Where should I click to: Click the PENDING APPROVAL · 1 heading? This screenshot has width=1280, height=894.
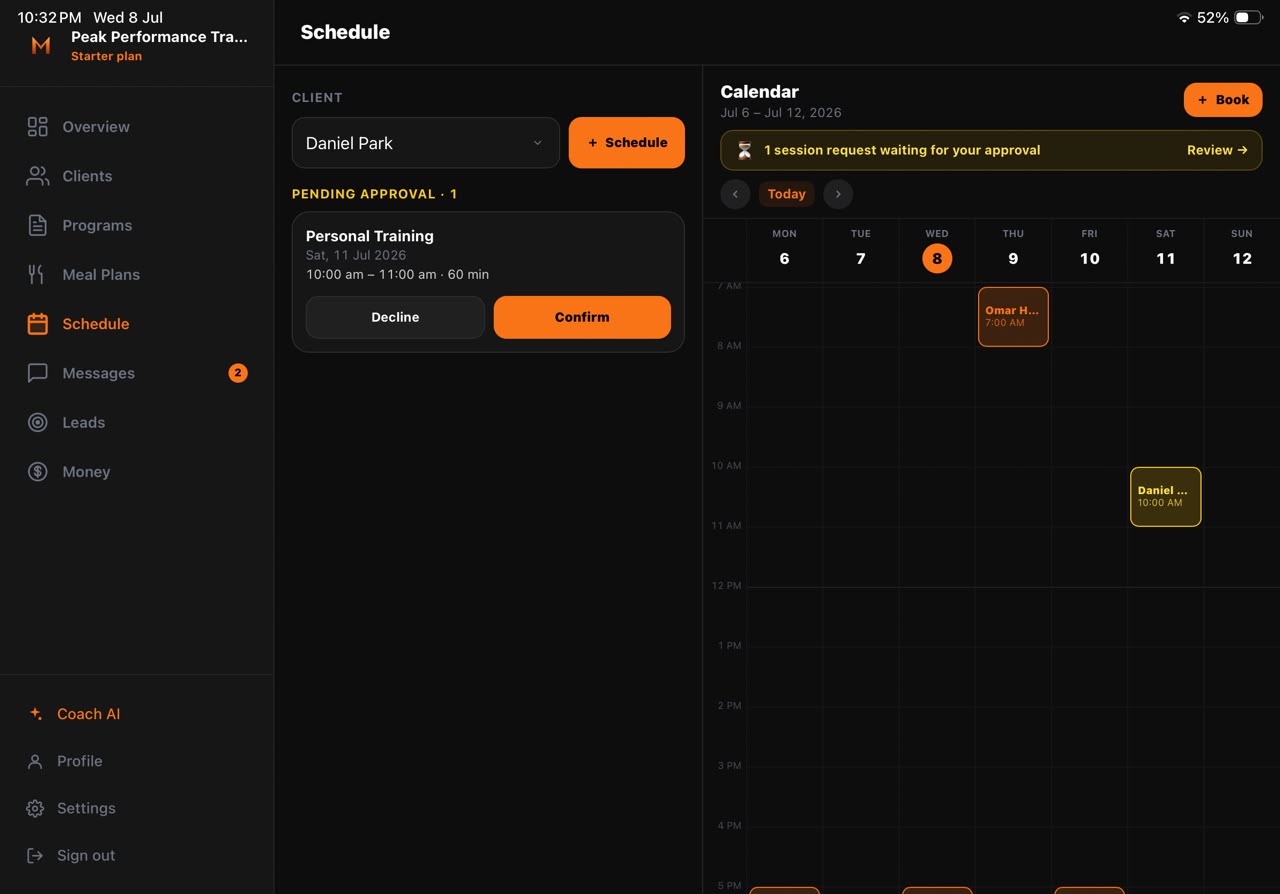coord(374,194)
